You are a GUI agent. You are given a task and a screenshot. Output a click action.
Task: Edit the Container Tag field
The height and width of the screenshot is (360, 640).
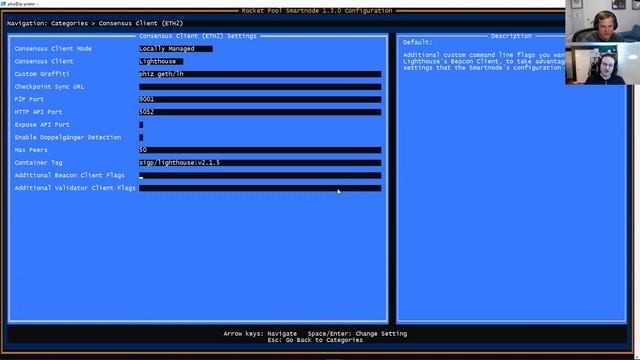click(260, 162)
